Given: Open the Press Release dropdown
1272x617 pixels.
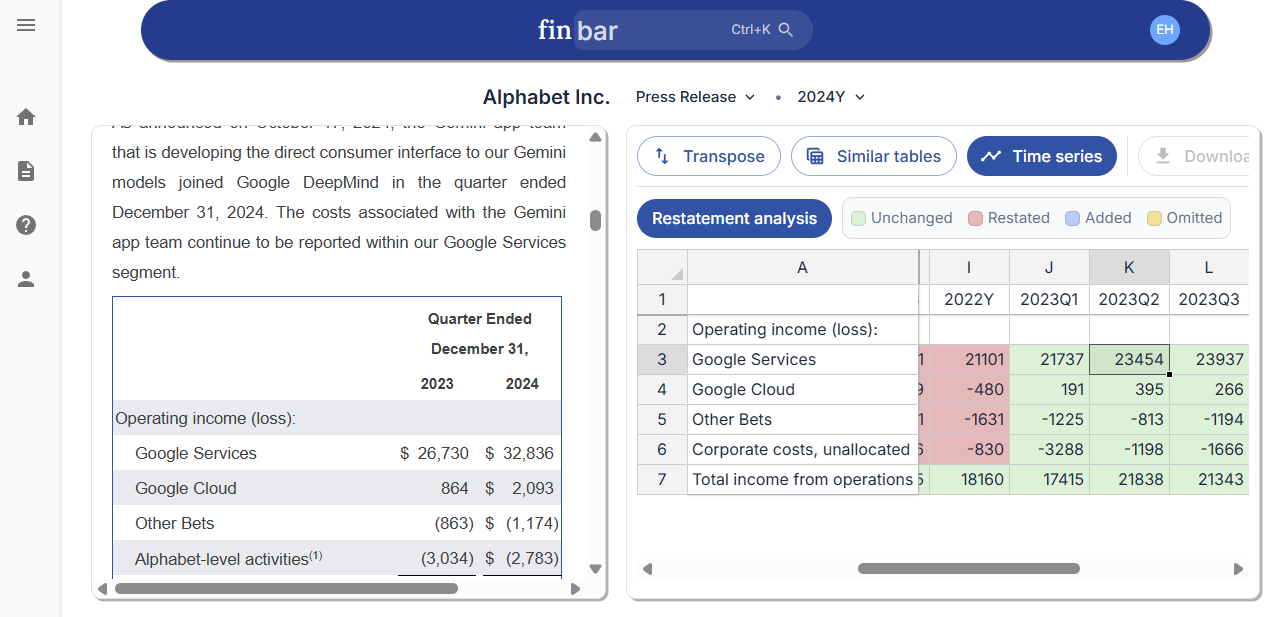Looking at the screenshot, I should pyautogui.click(x=696, y=97).
